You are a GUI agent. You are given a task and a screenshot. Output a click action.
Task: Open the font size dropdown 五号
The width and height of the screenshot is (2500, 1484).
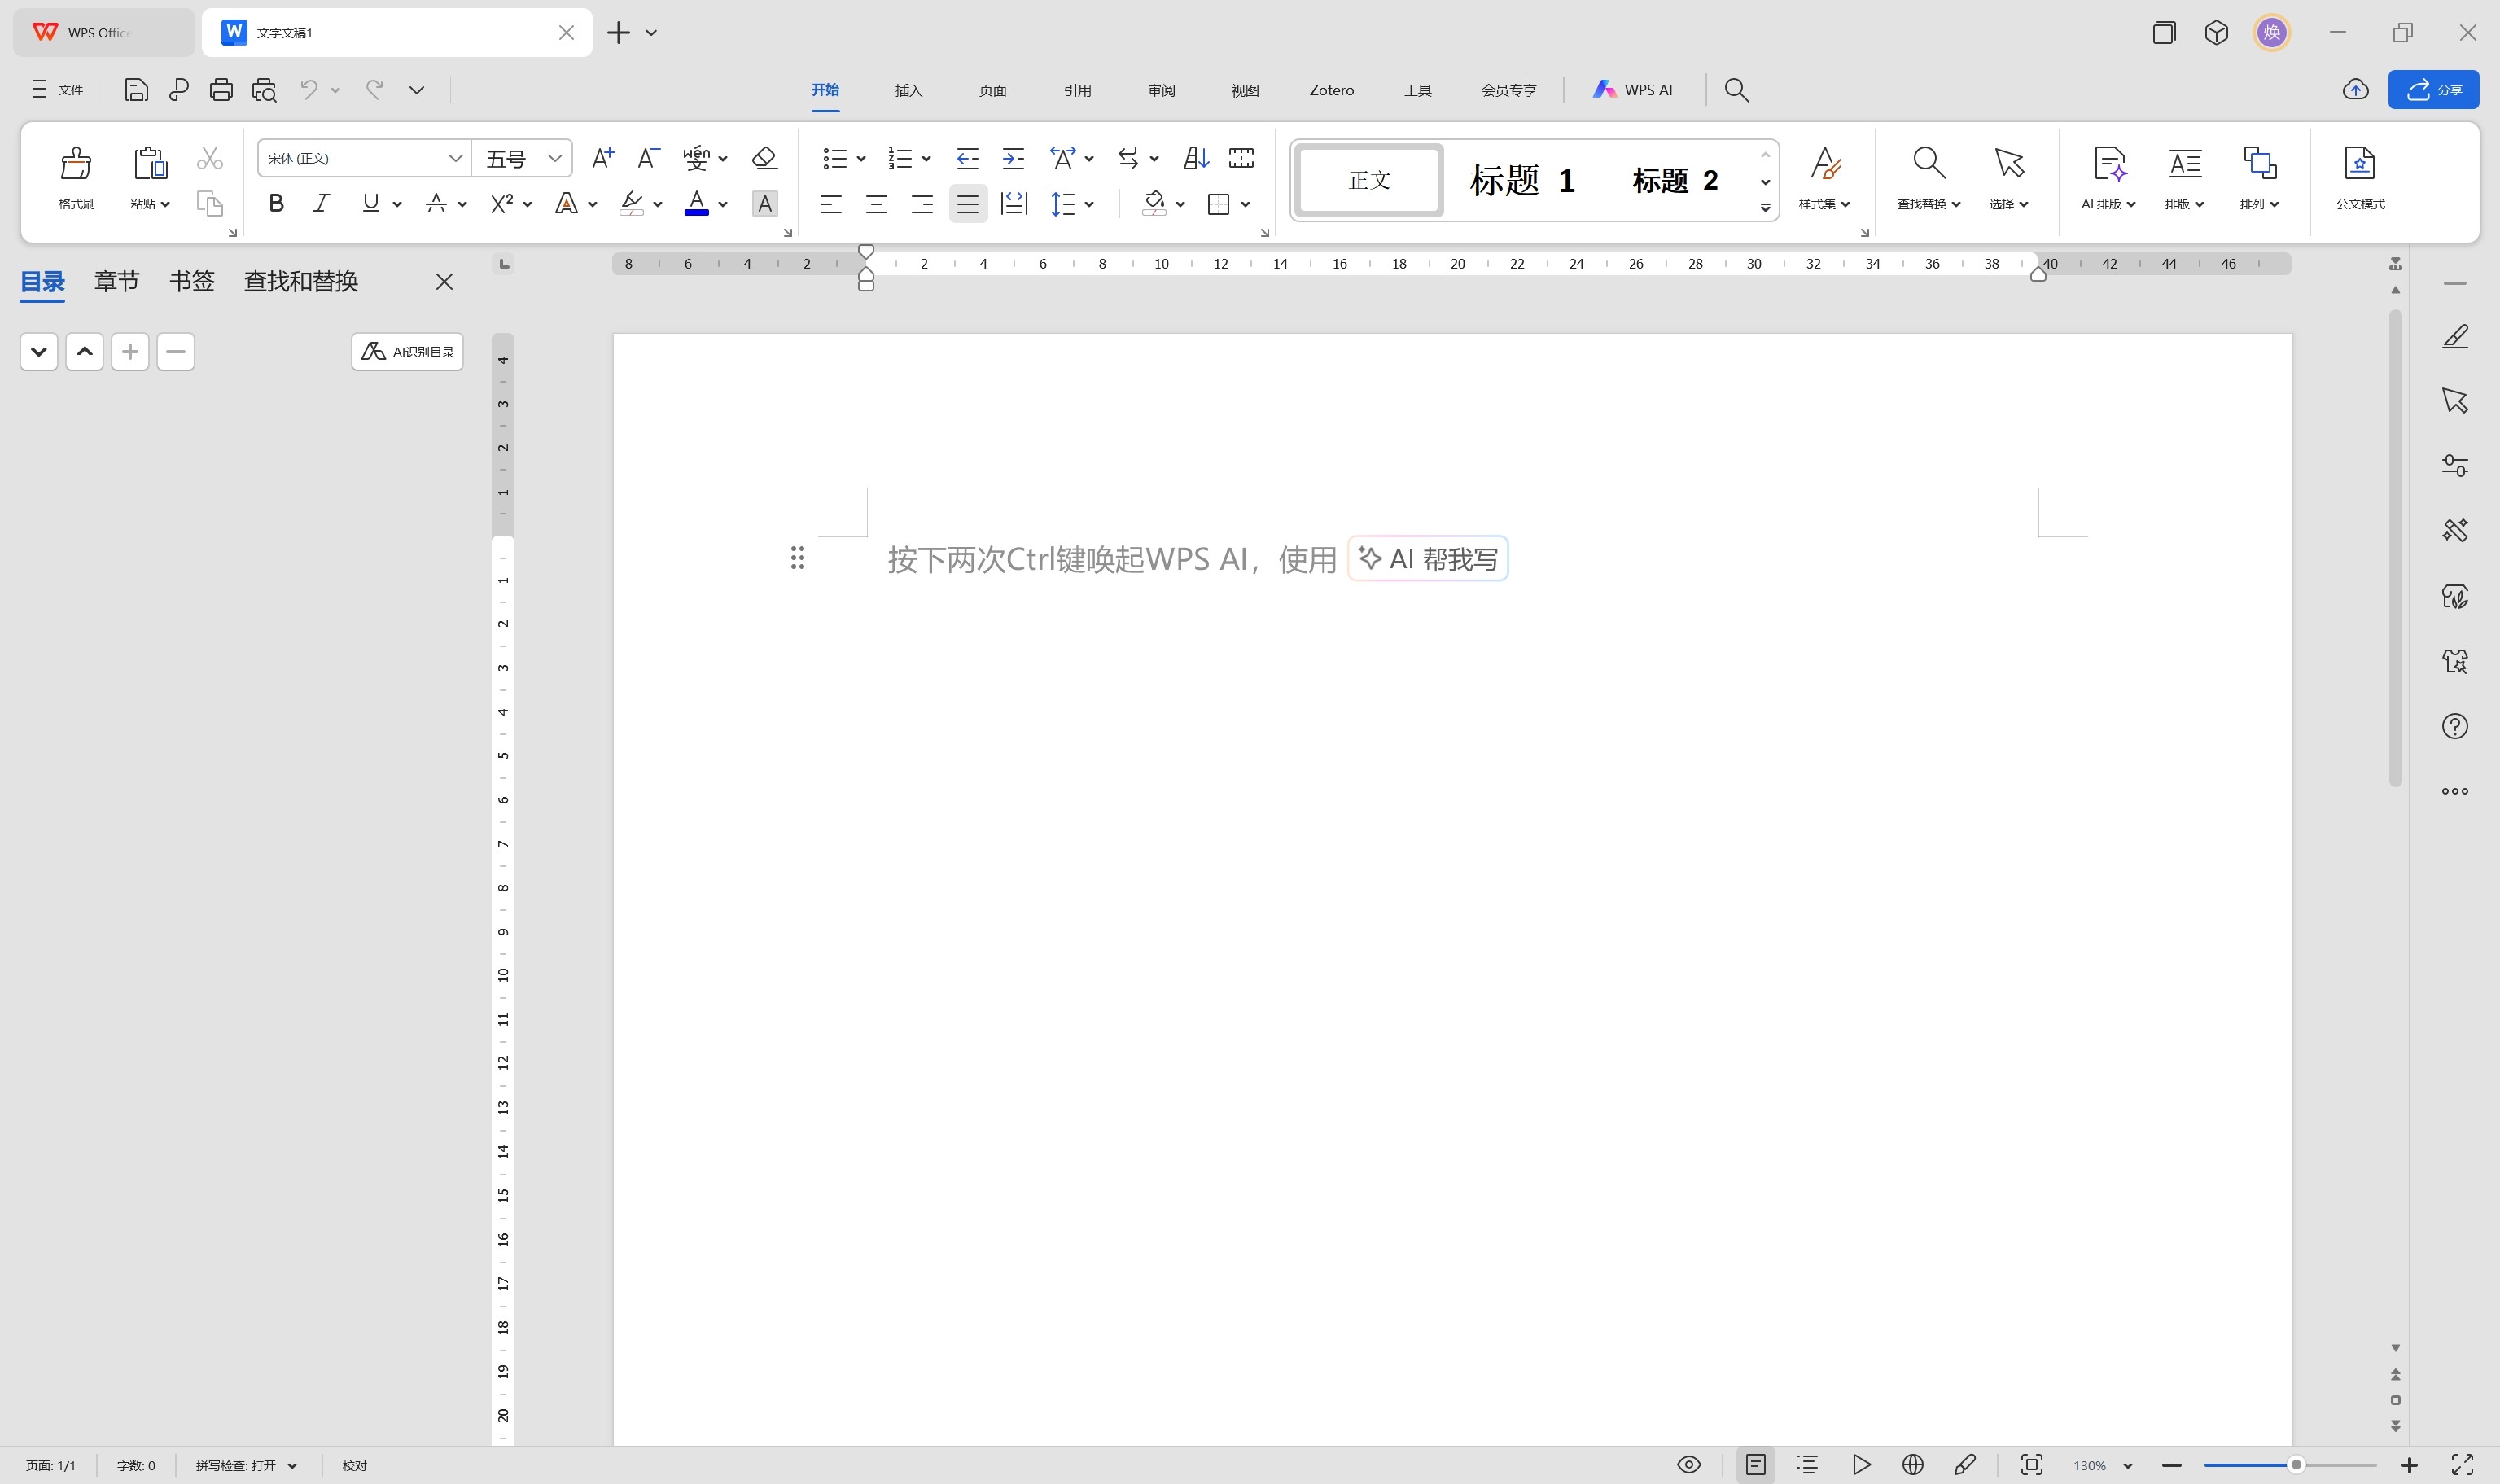click(x=555, y=158)
